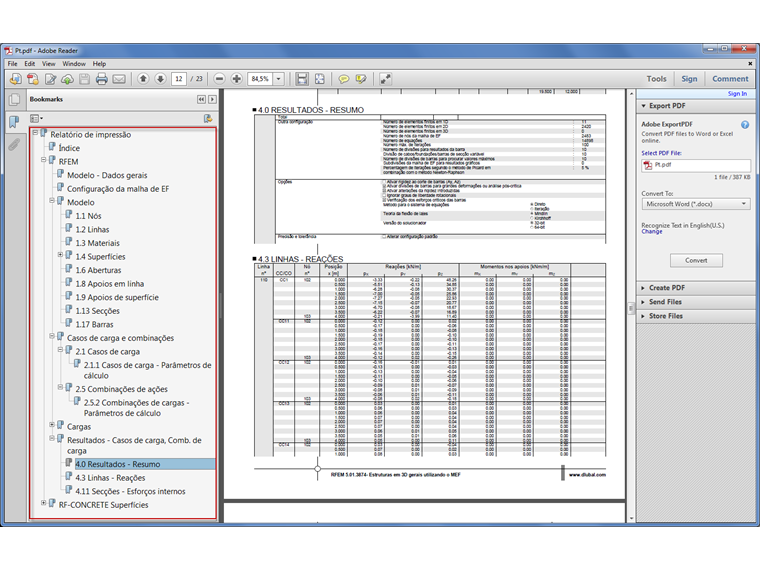760x570 pixels.
Task: Select the 4.3 Linhas - Reações bookmark
Action: [x=110, y=478]
